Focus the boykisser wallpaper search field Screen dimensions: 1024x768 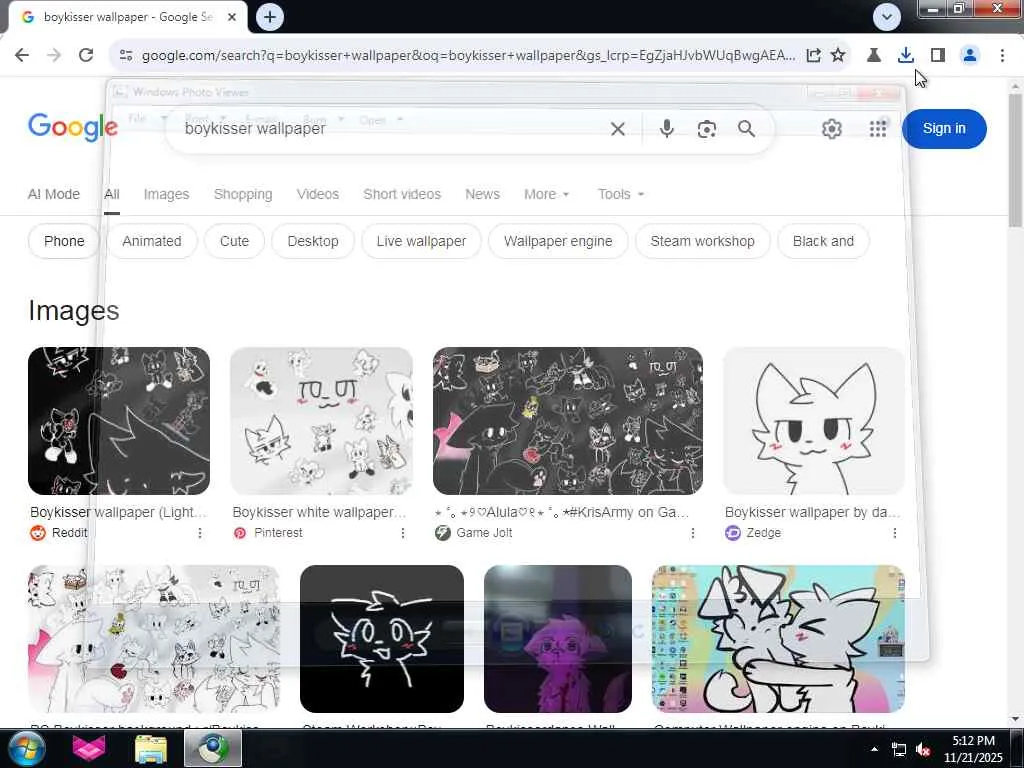[392, 129]
